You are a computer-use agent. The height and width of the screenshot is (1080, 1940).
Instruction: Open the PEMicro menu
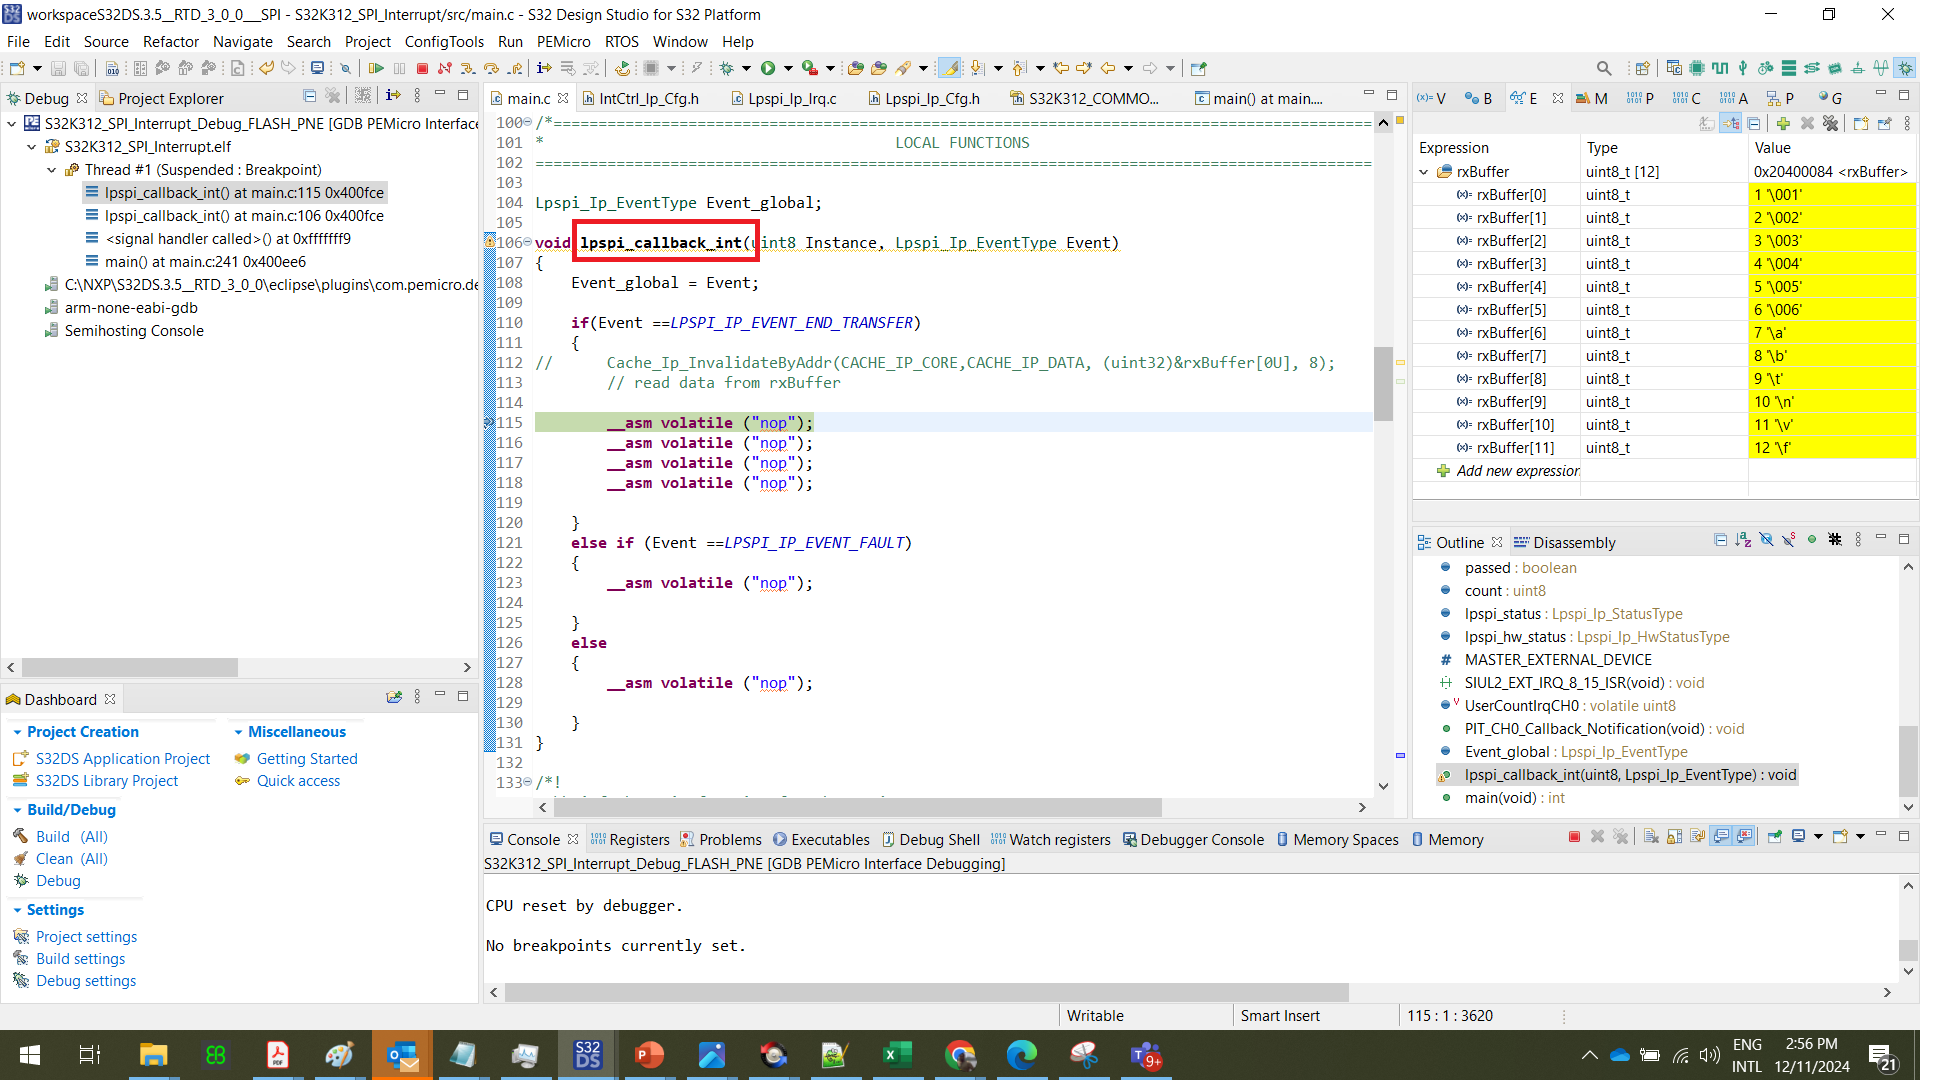click(563, 42)
